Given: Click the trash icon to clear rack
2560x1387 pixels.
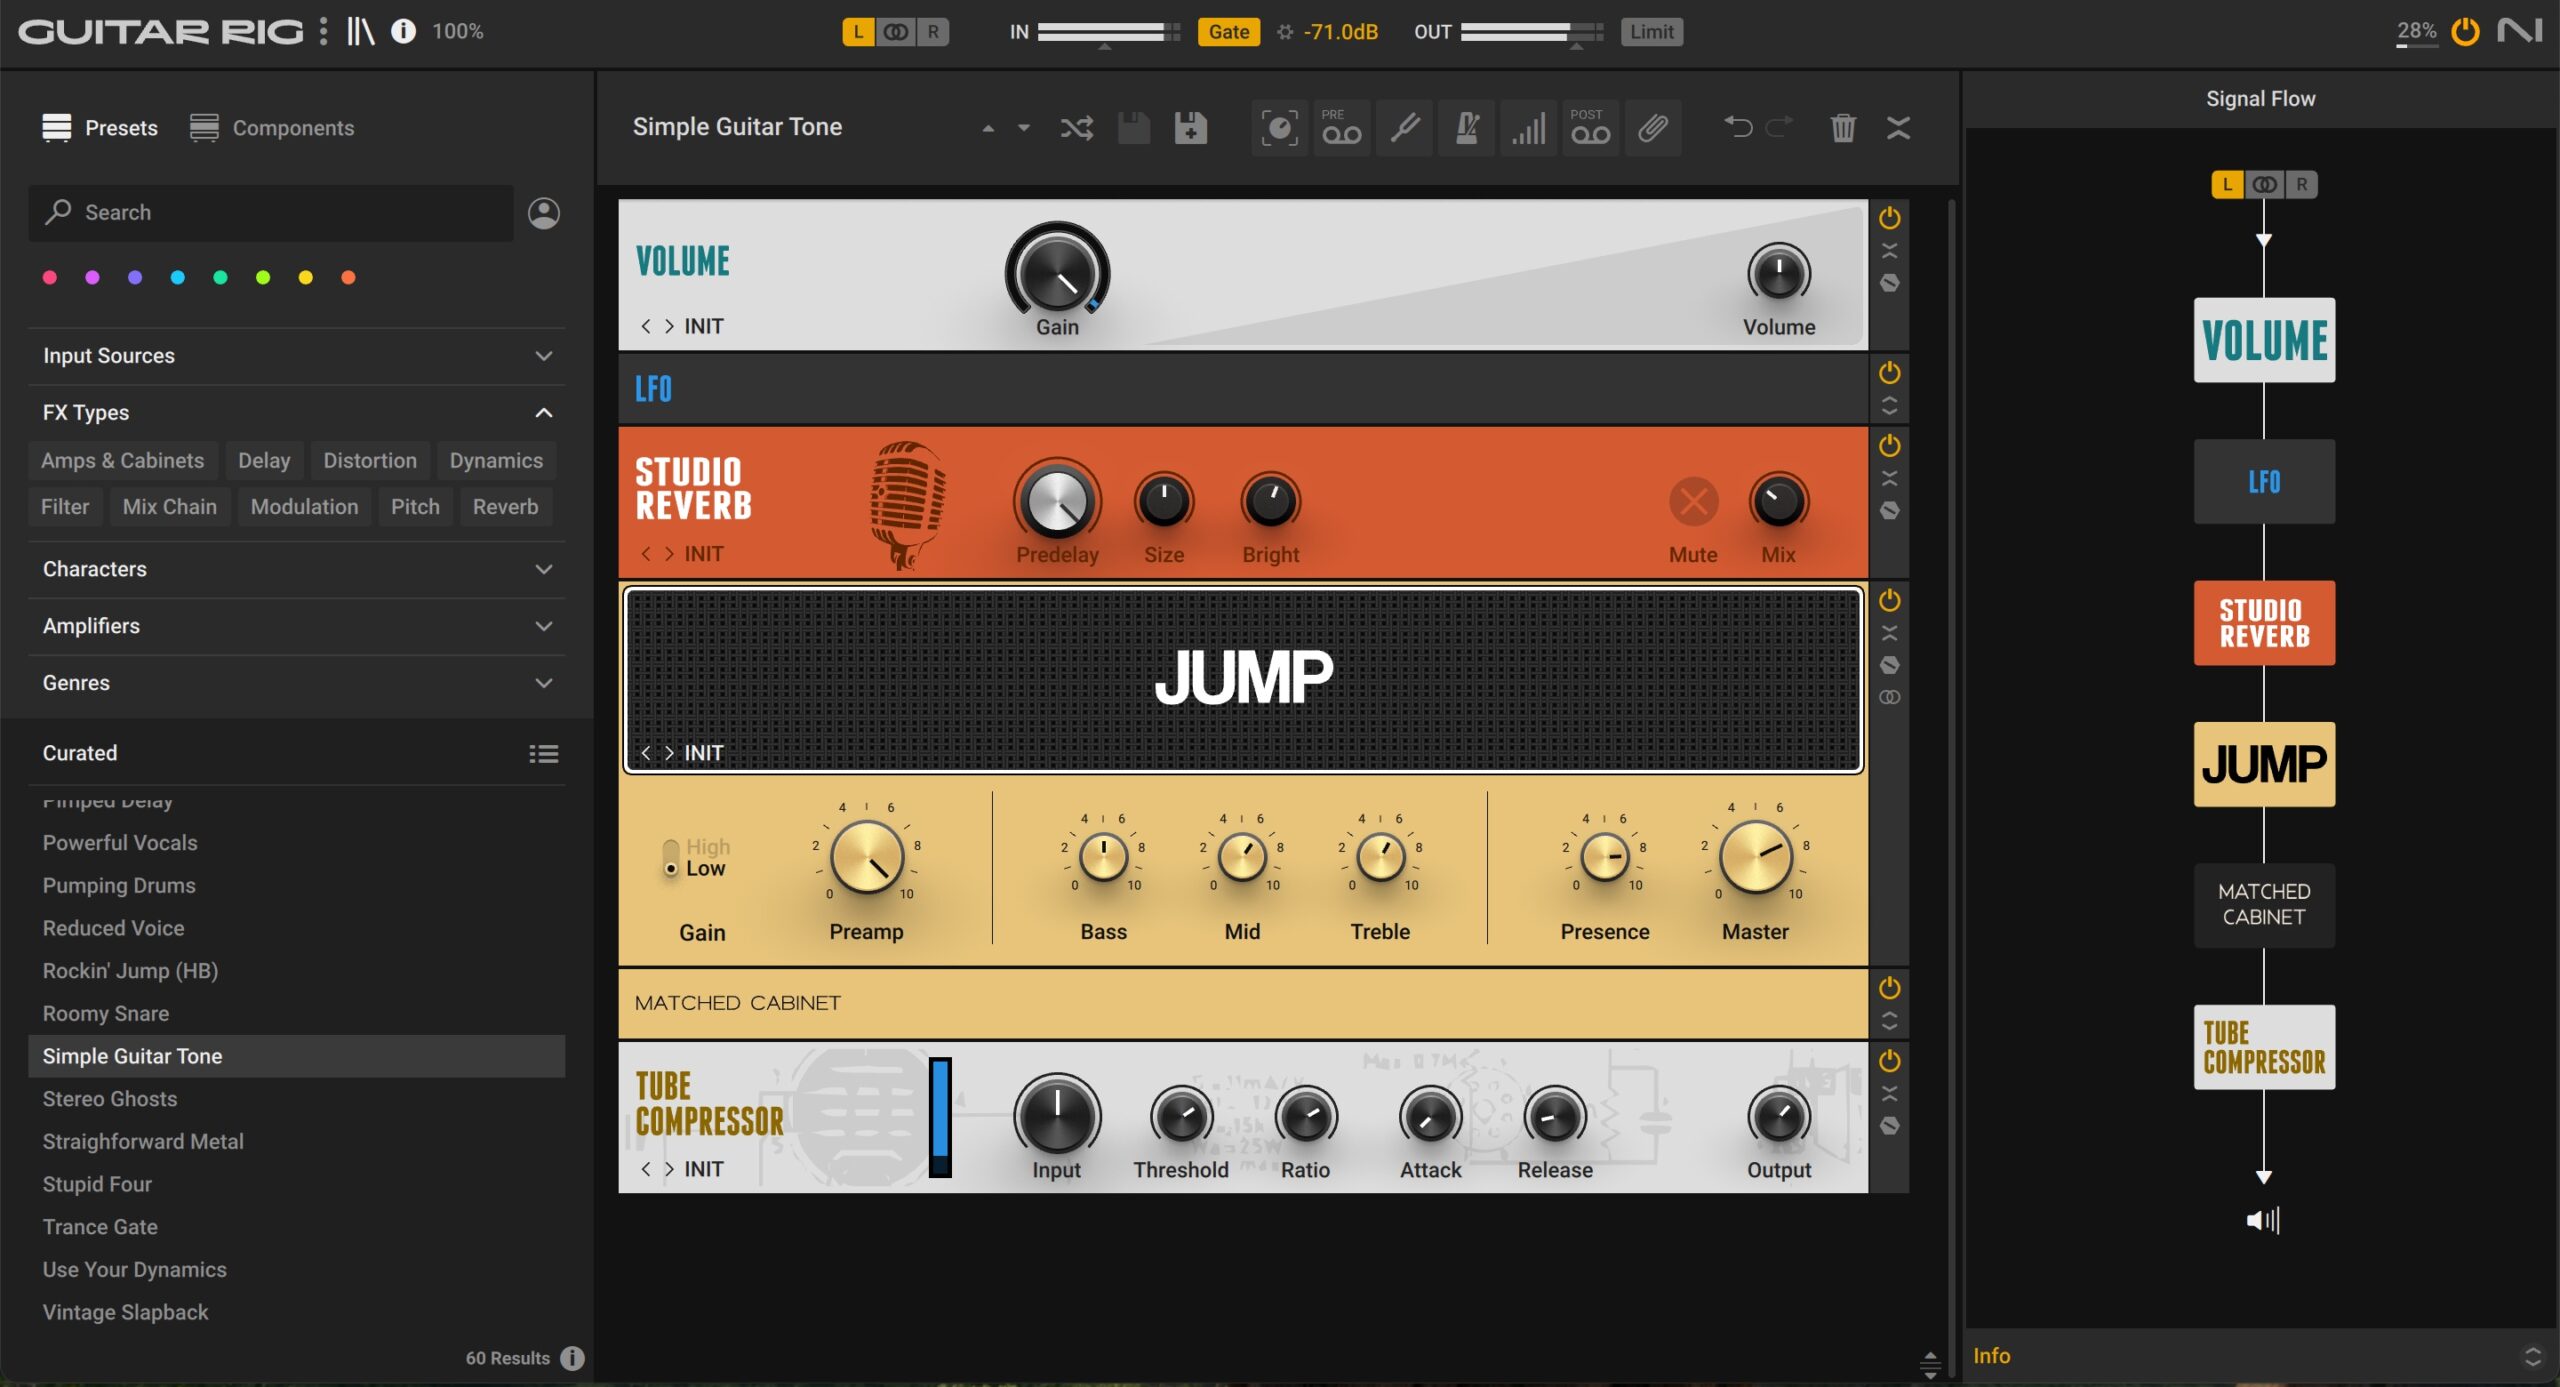Looking at the screenshot, I should click(x=1842, y=128).
